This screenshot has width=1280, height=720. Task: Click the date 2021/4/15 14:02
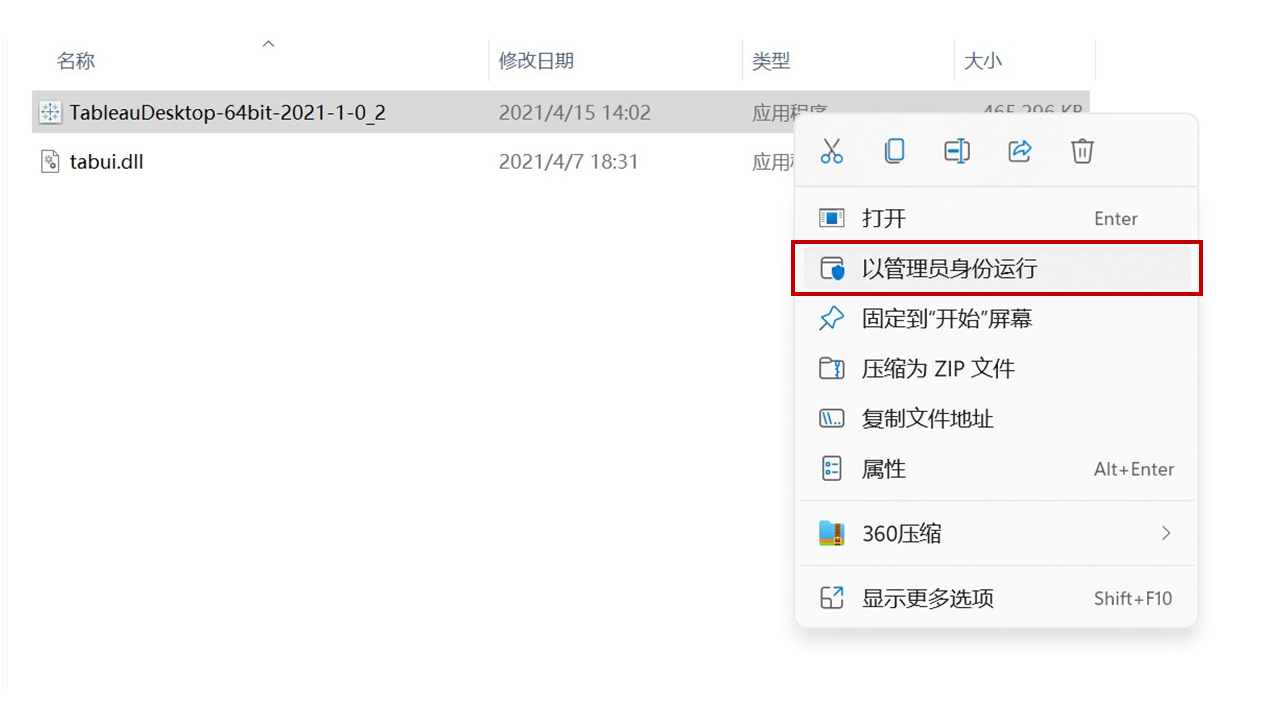click(574, 112)
